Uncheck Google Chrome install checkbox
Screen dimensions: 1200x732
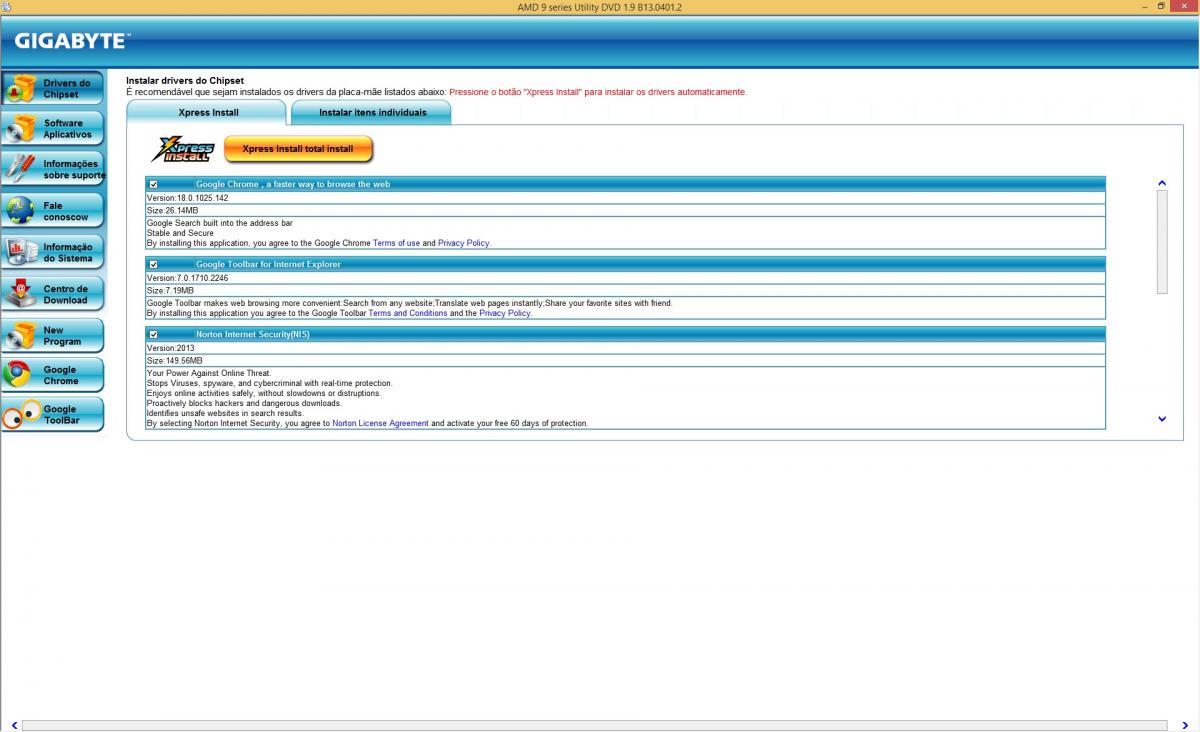pyautogui.click(x=153, y=184)
